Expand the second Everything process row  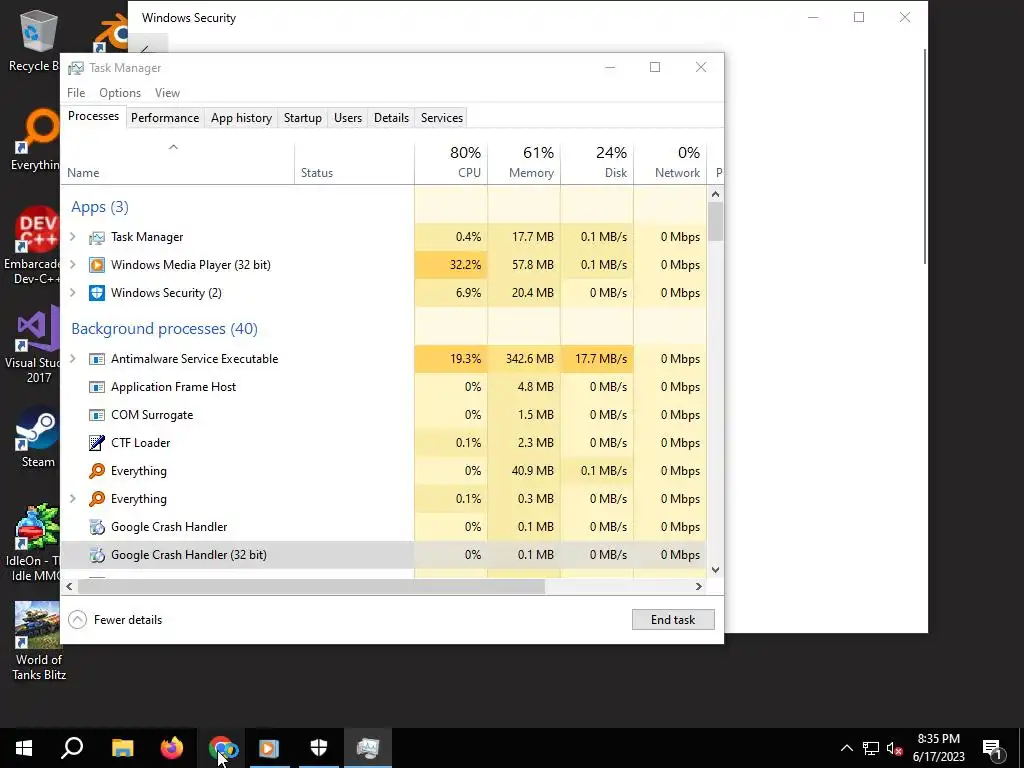[x=73, y=498]
